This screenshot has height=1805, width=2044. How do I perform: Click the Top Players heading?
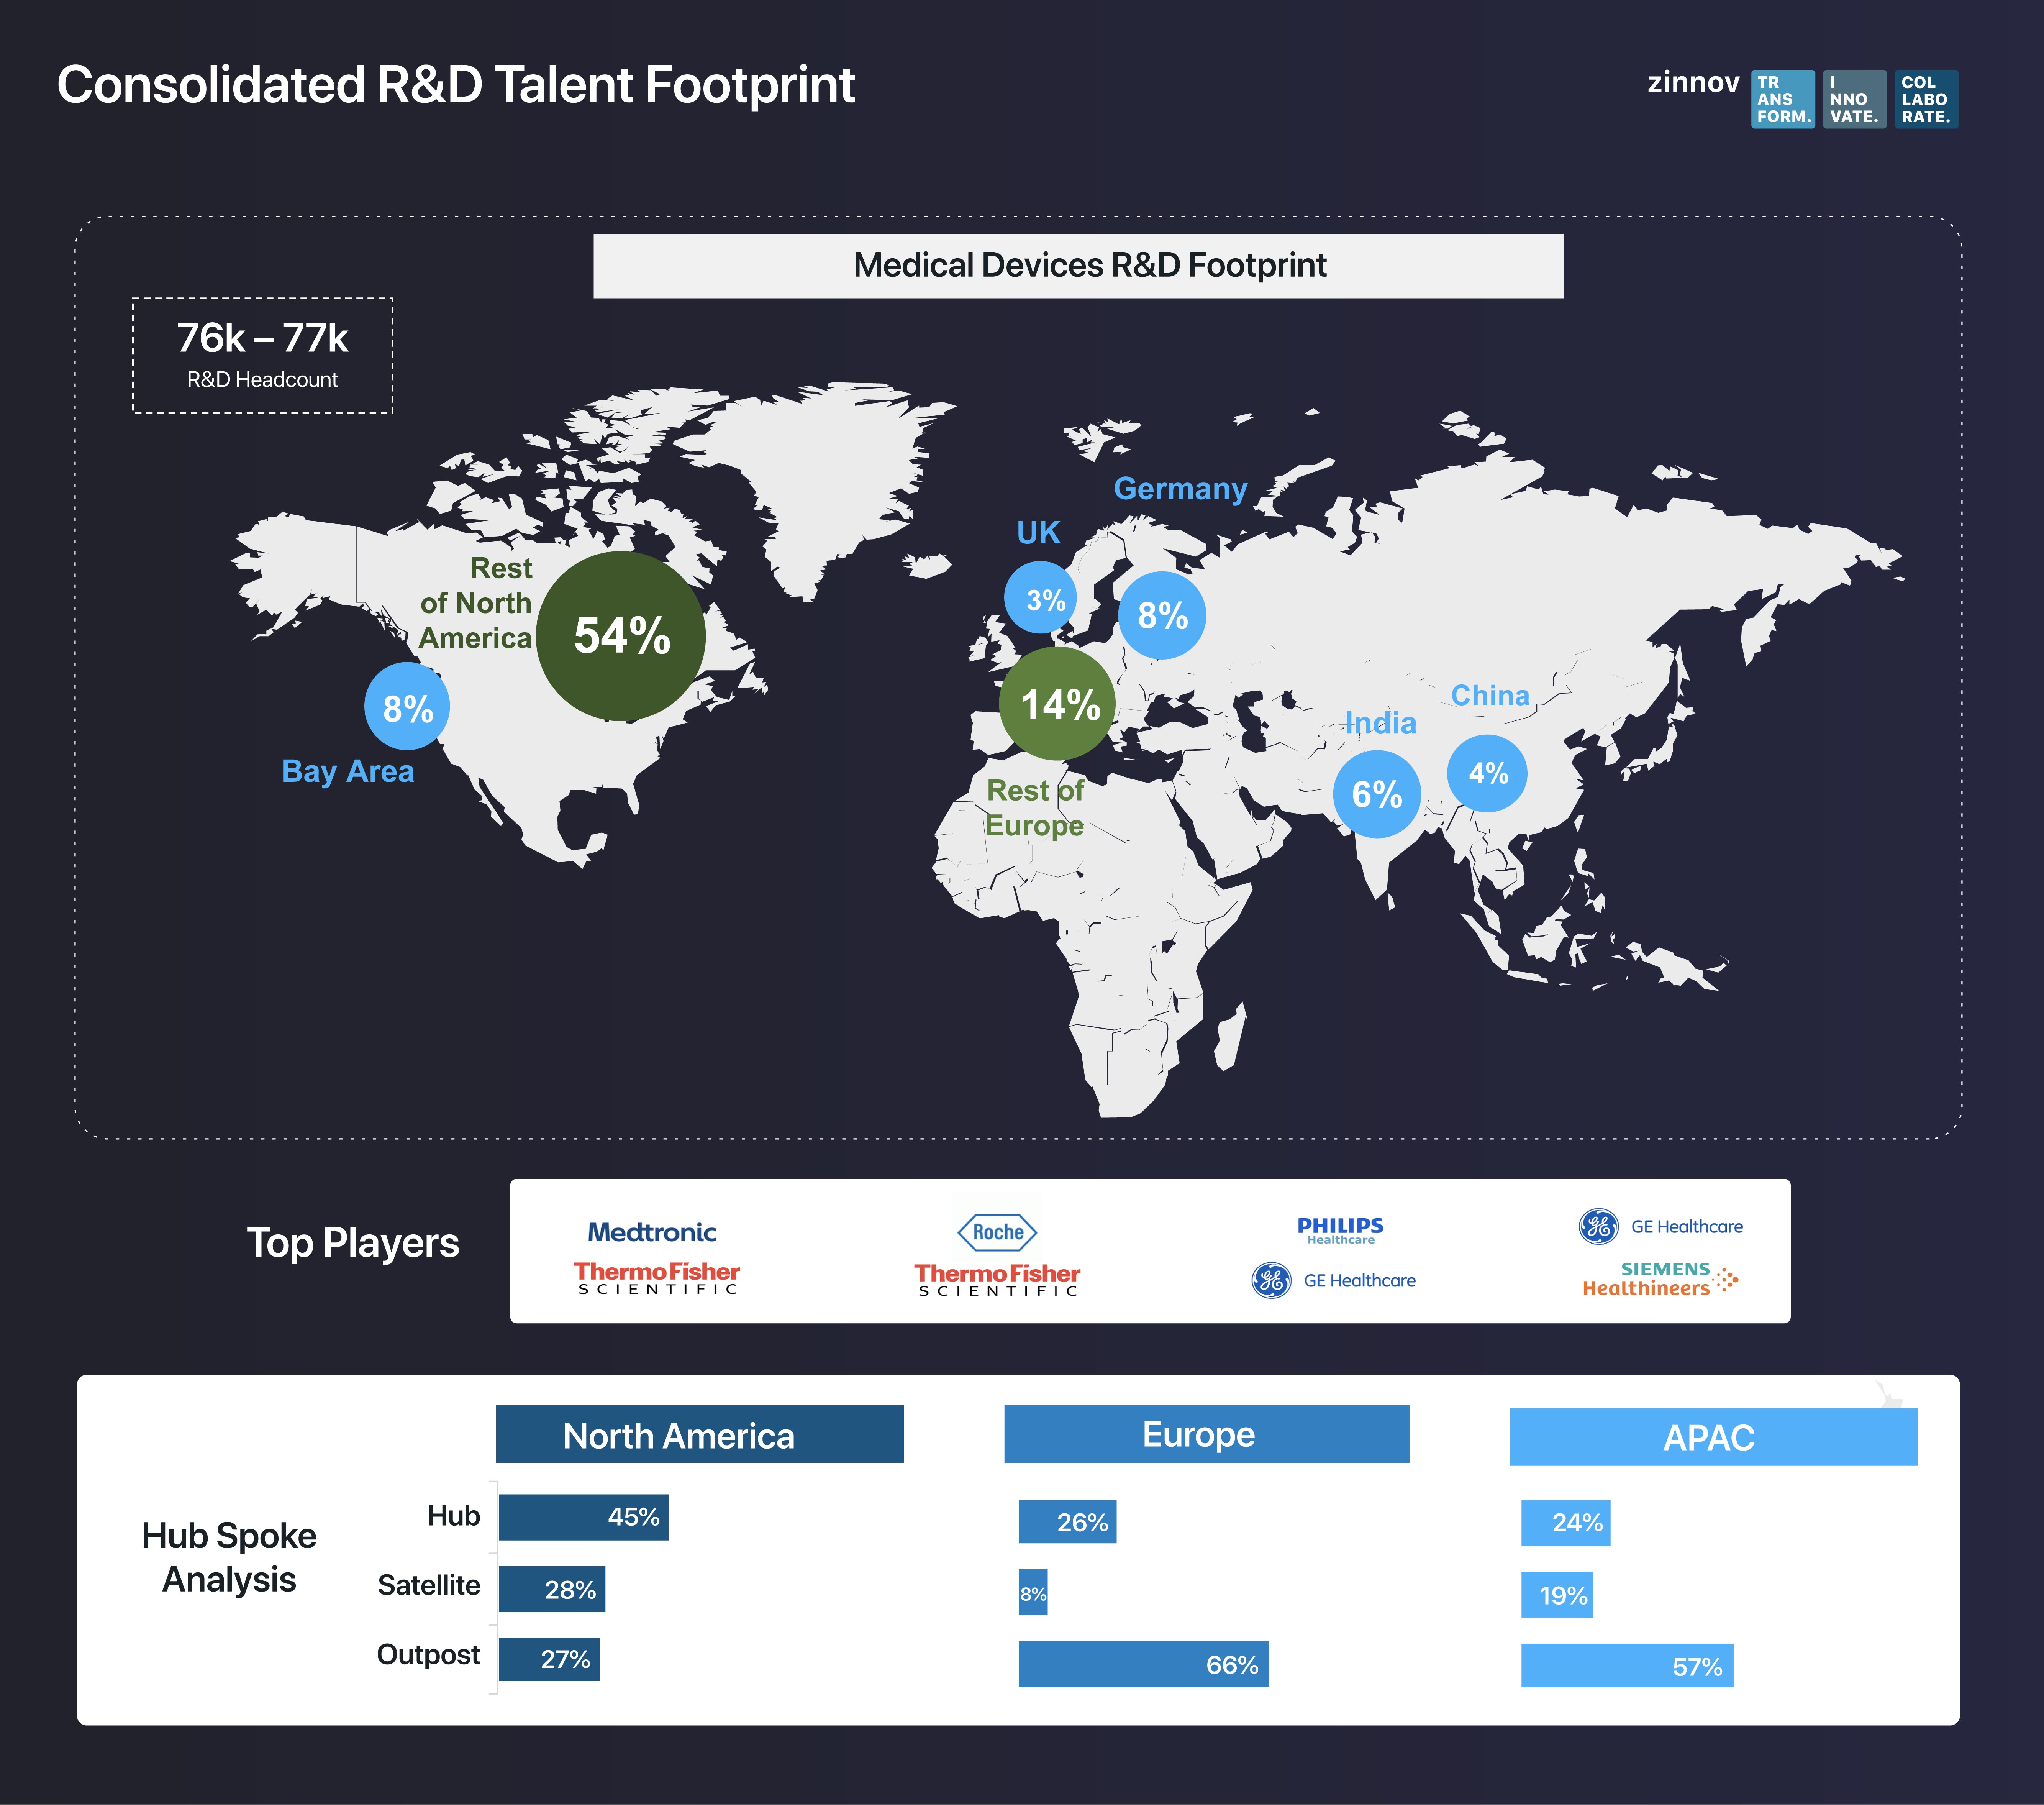353,1243
